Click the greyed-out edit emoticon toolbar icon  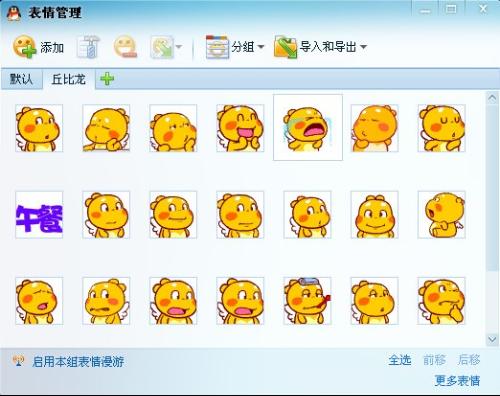[88, 47]
